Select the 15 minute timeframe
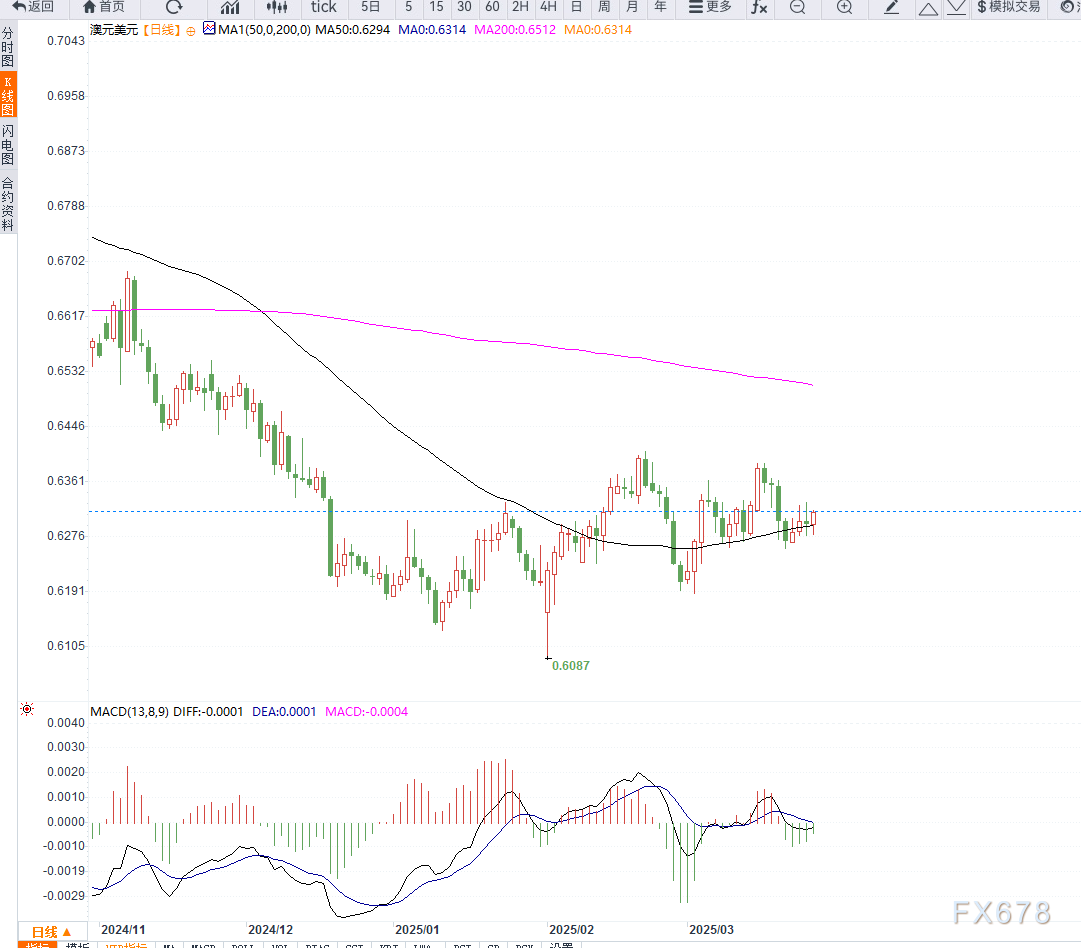This screenshot has height=948, width=1081. 436,7
